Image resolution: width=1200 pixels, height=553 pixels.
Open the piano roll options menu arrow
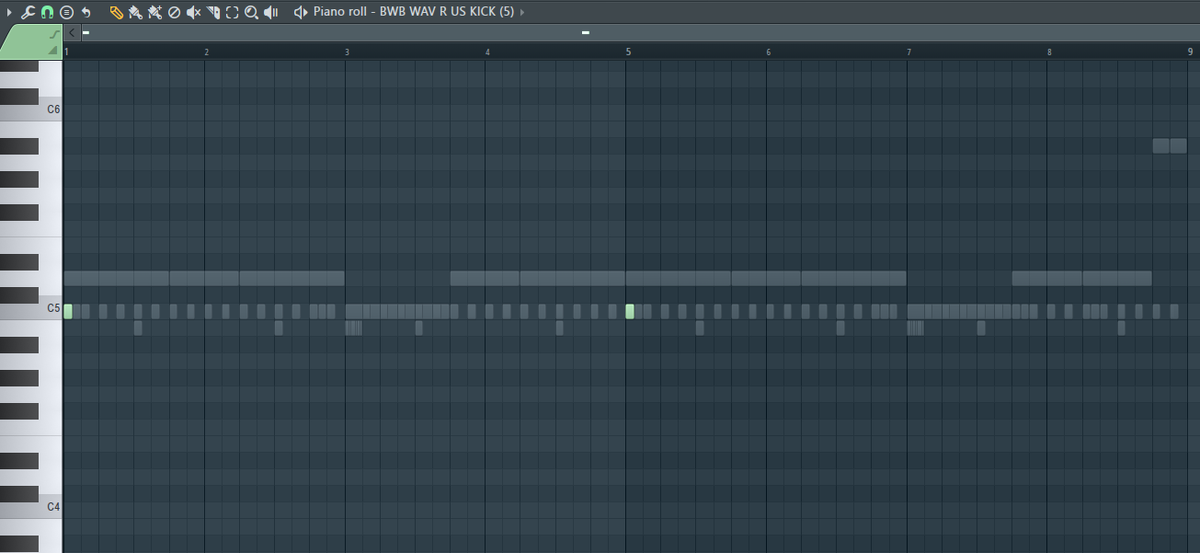(x=10, y=12)
